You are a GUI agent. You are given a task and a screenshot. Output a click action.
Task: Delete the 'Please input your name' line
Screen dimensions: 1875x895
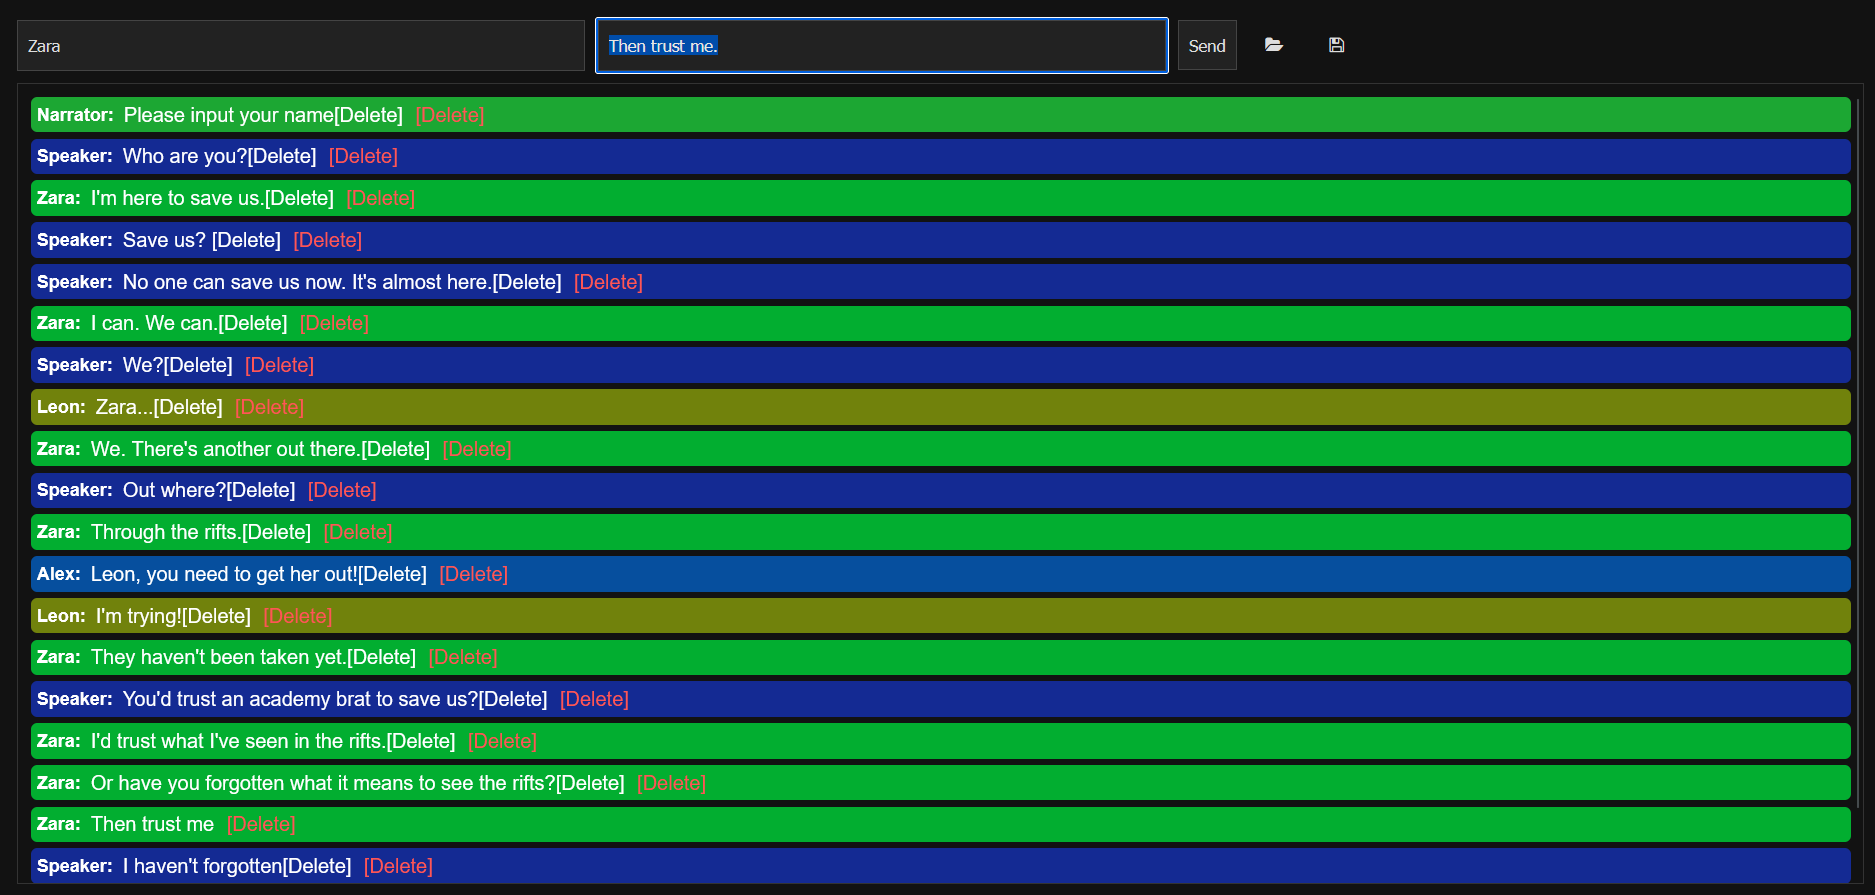coord(450,115)
